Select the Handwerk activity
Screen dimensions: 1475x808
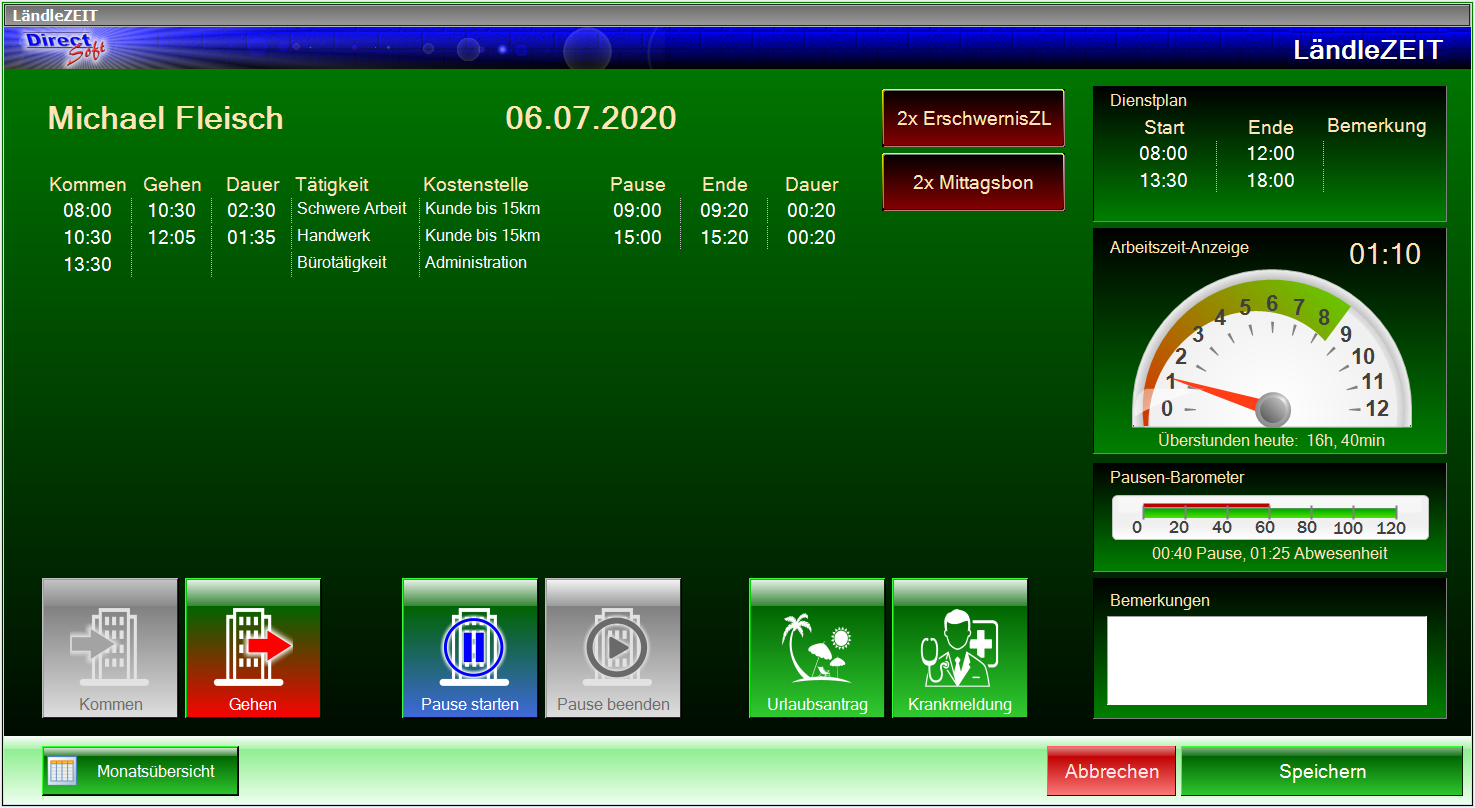pos(334,236)
